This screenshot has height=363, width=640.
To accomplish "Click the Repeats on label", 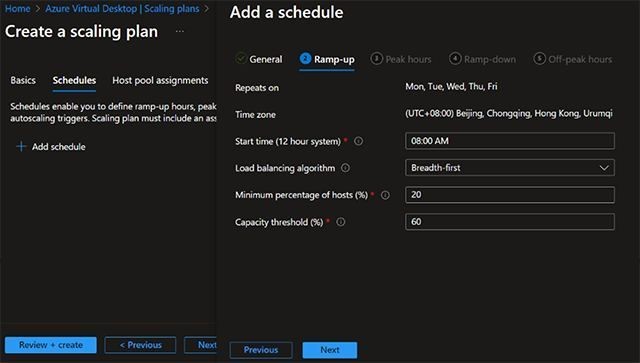I will pyautogui.click(x=257, y=88).
